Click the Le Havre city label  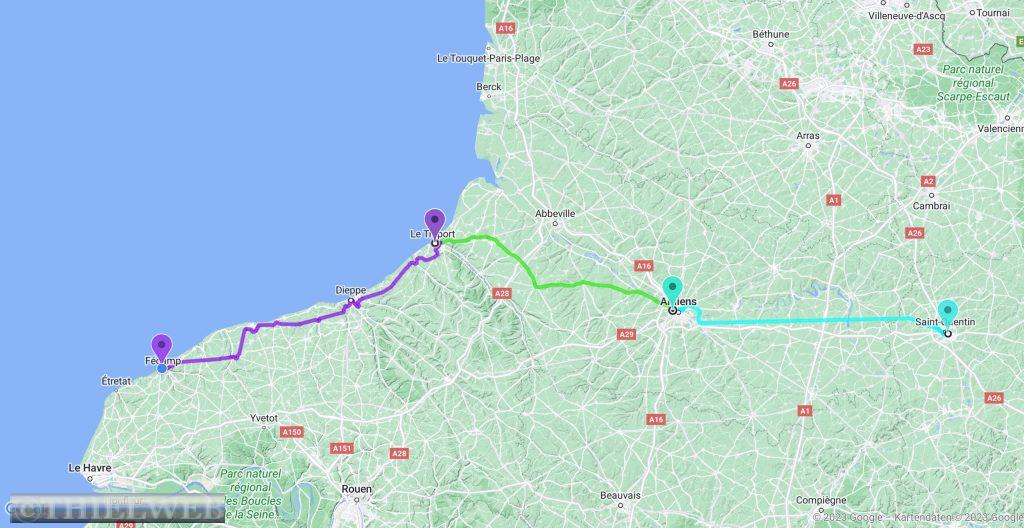click(90, 469)
